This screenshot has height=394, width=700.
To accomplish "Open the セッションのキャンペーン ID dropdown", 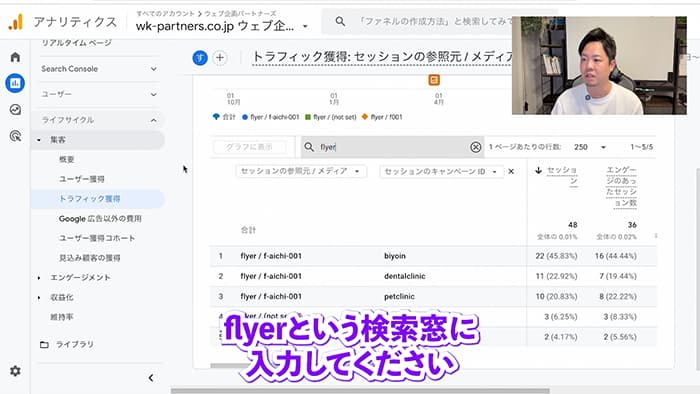I will (442, 171).
